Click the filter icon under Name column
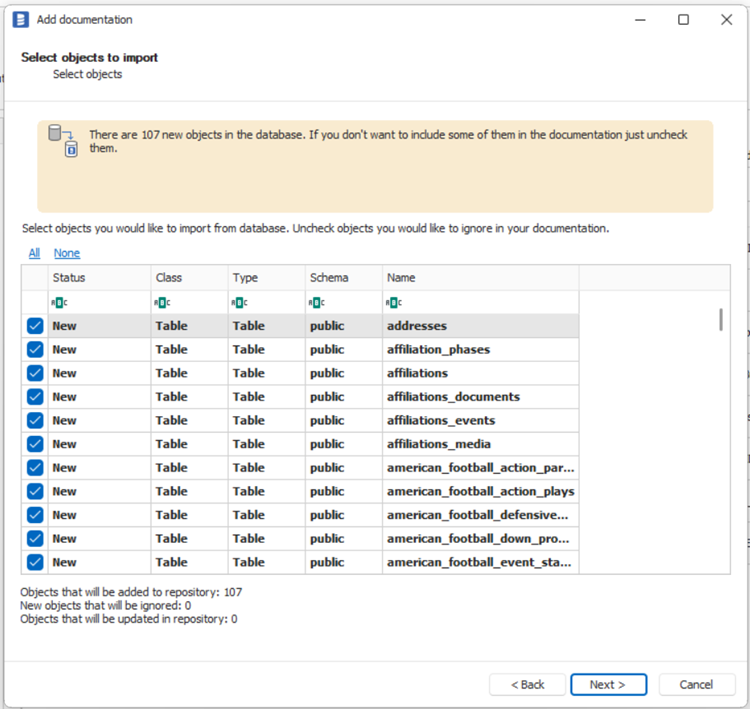750x709 pixels. click(x=394, y=302)
